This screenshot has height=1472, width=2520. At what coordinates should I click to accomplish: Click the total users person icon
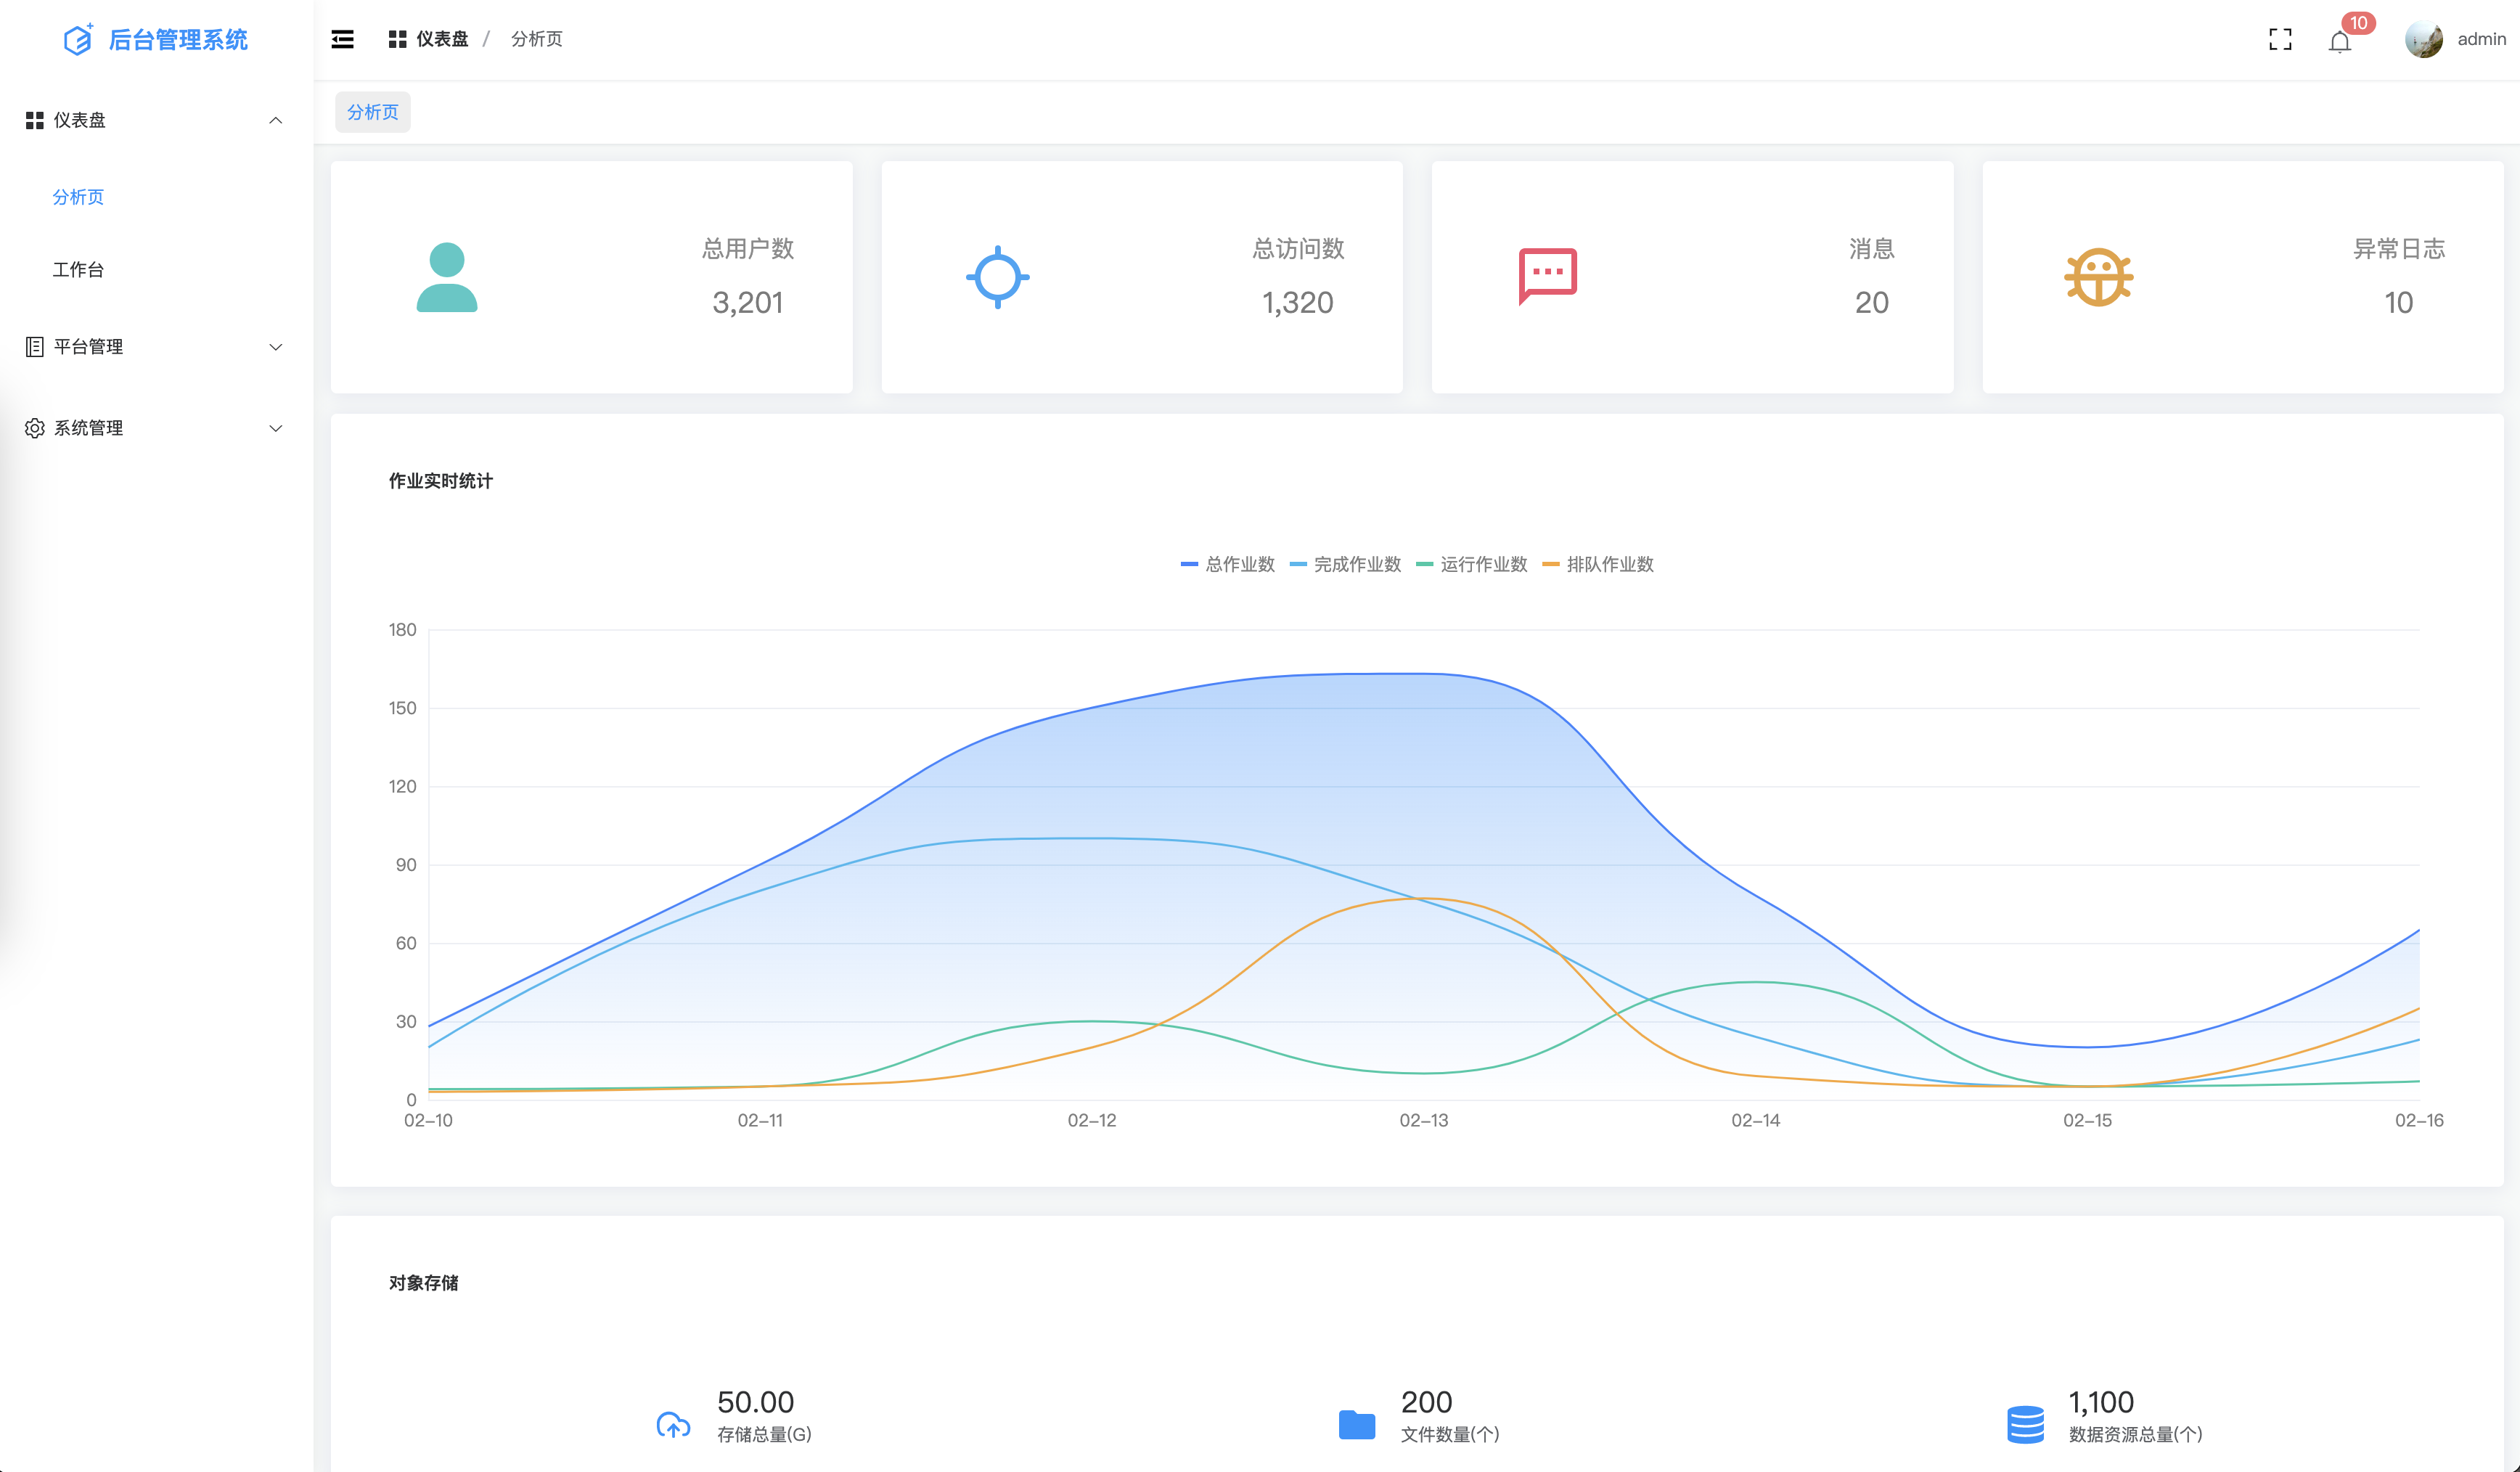(446, 277)
